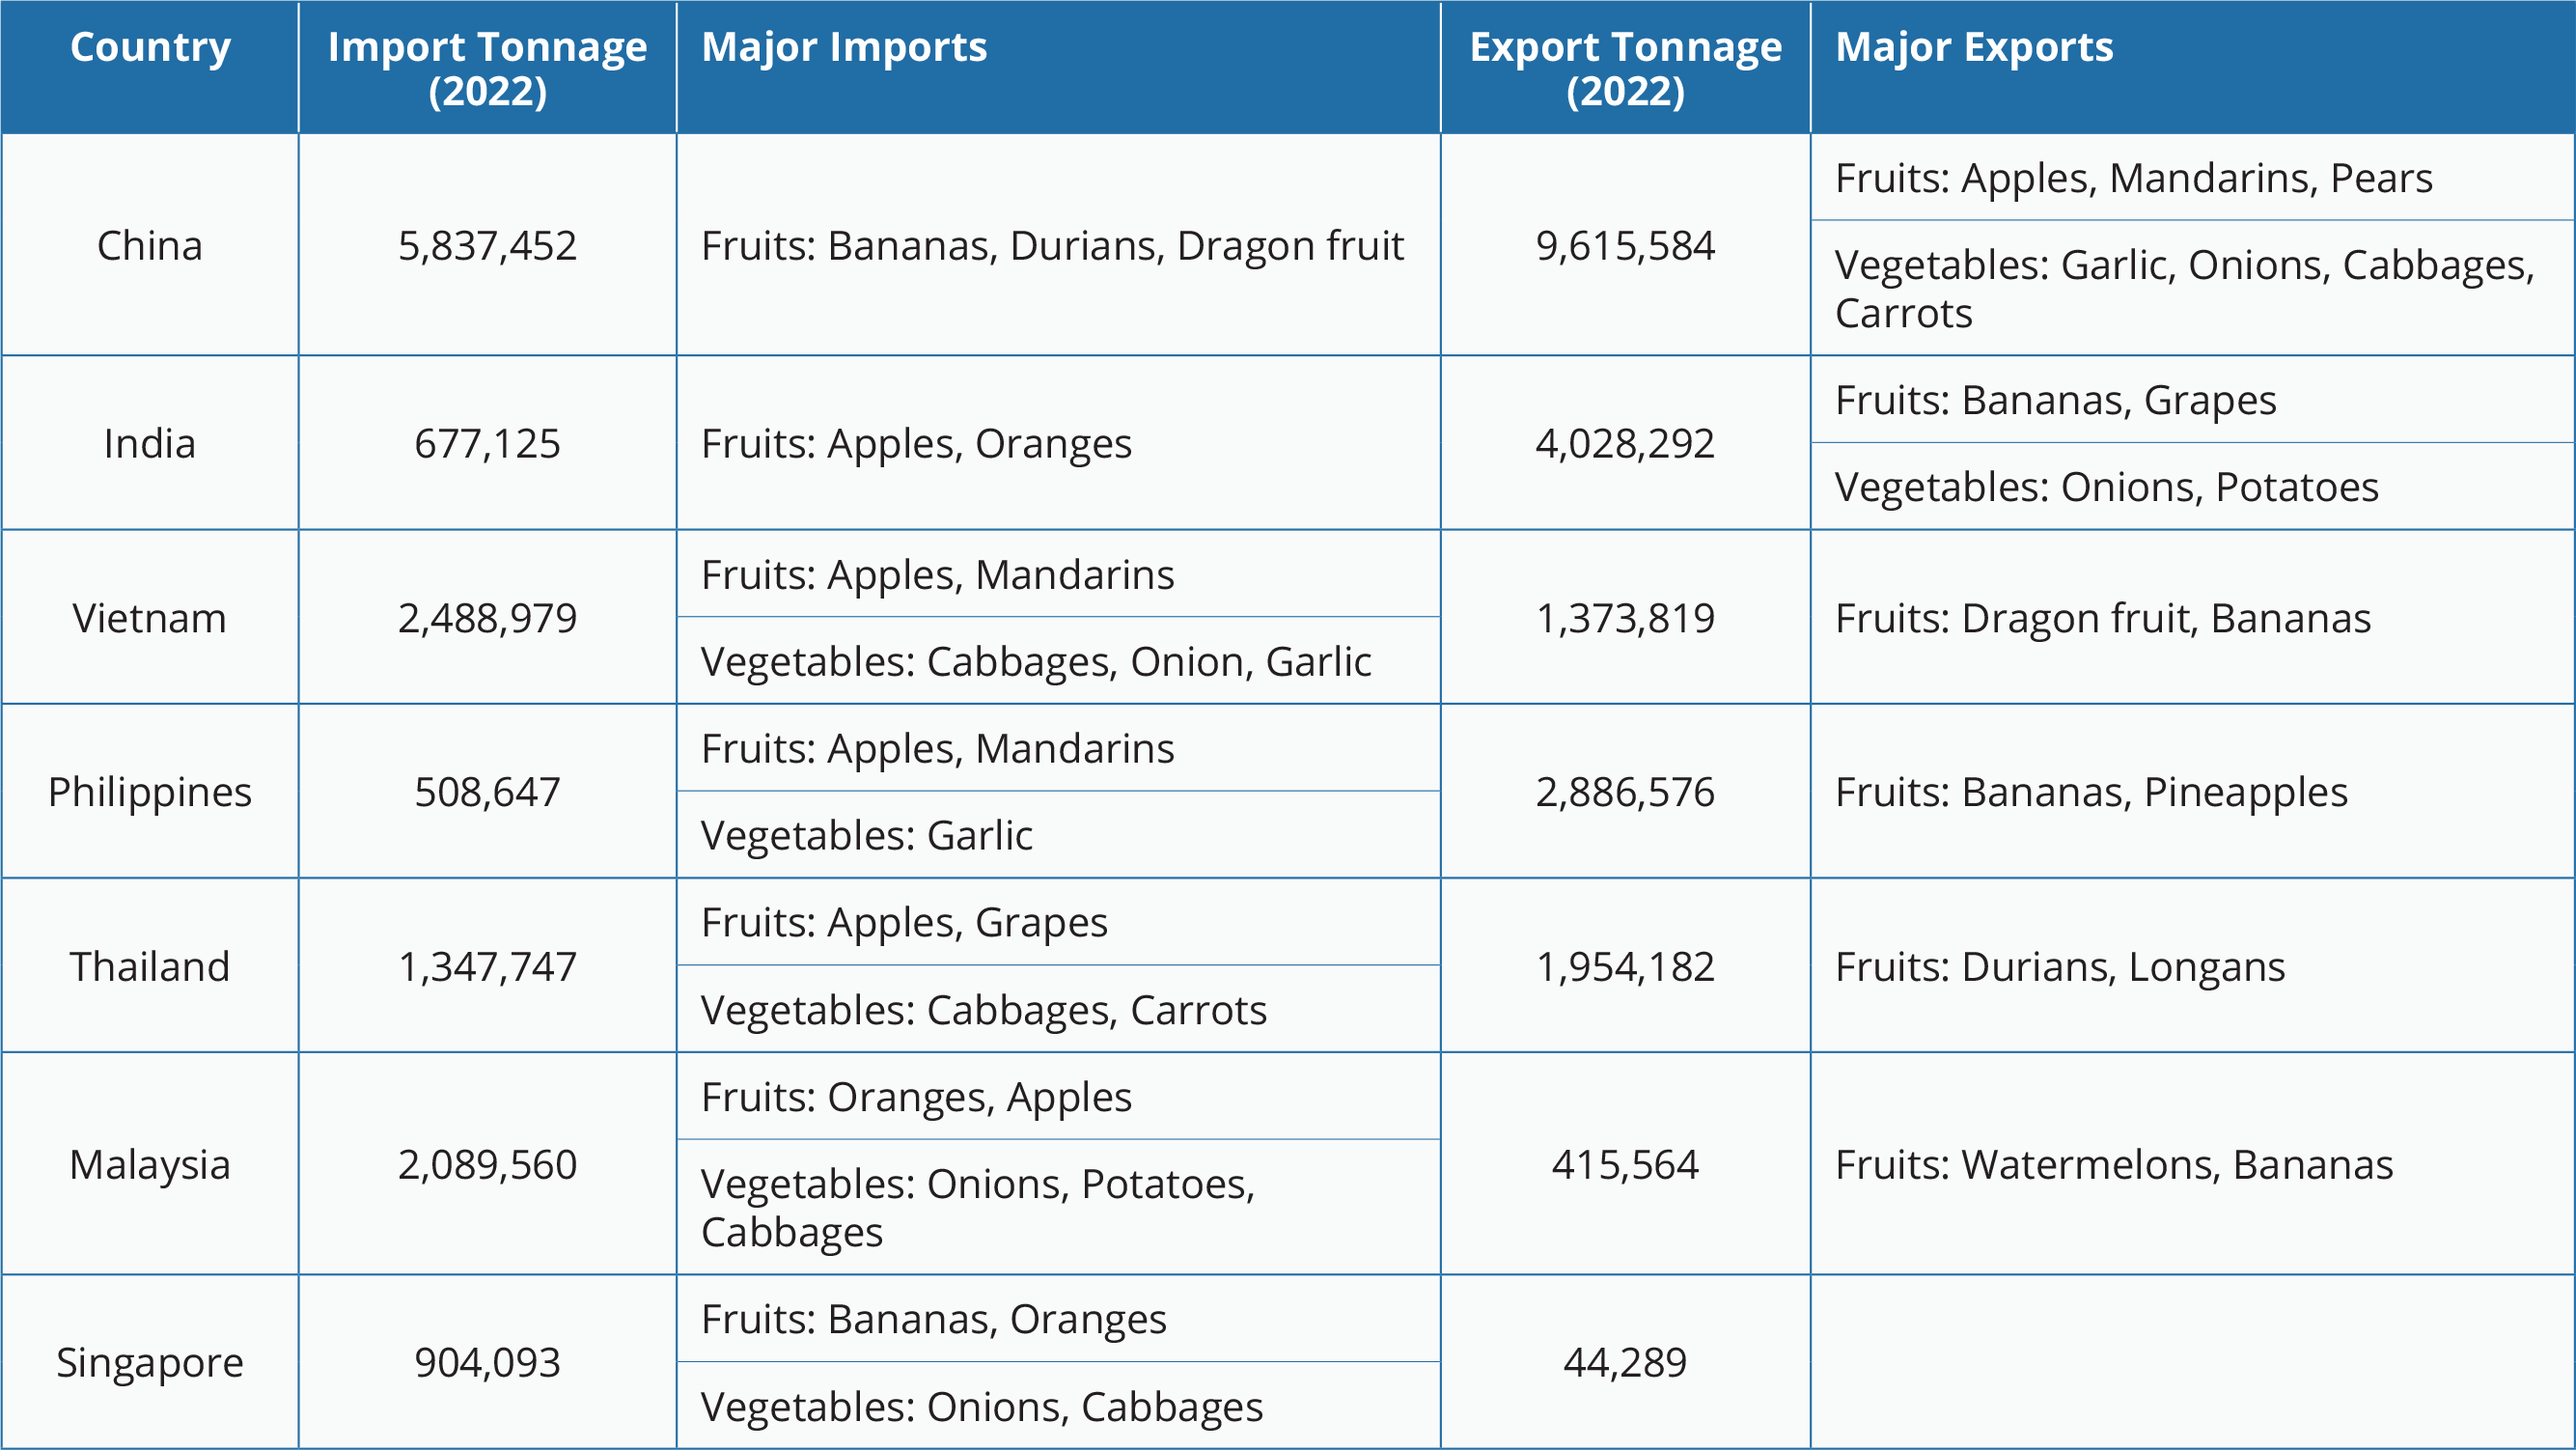Click Vietnam's Dragon fruit, Bananas exports cell
2576x1450 pixels.
pyautogui.click(x=2102, y=618)
